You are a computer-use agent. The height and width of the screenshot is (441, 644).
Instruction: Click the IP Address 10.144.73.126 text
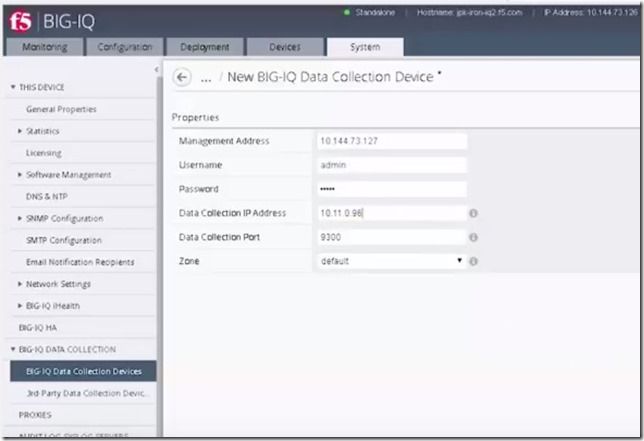click(591, 13)
